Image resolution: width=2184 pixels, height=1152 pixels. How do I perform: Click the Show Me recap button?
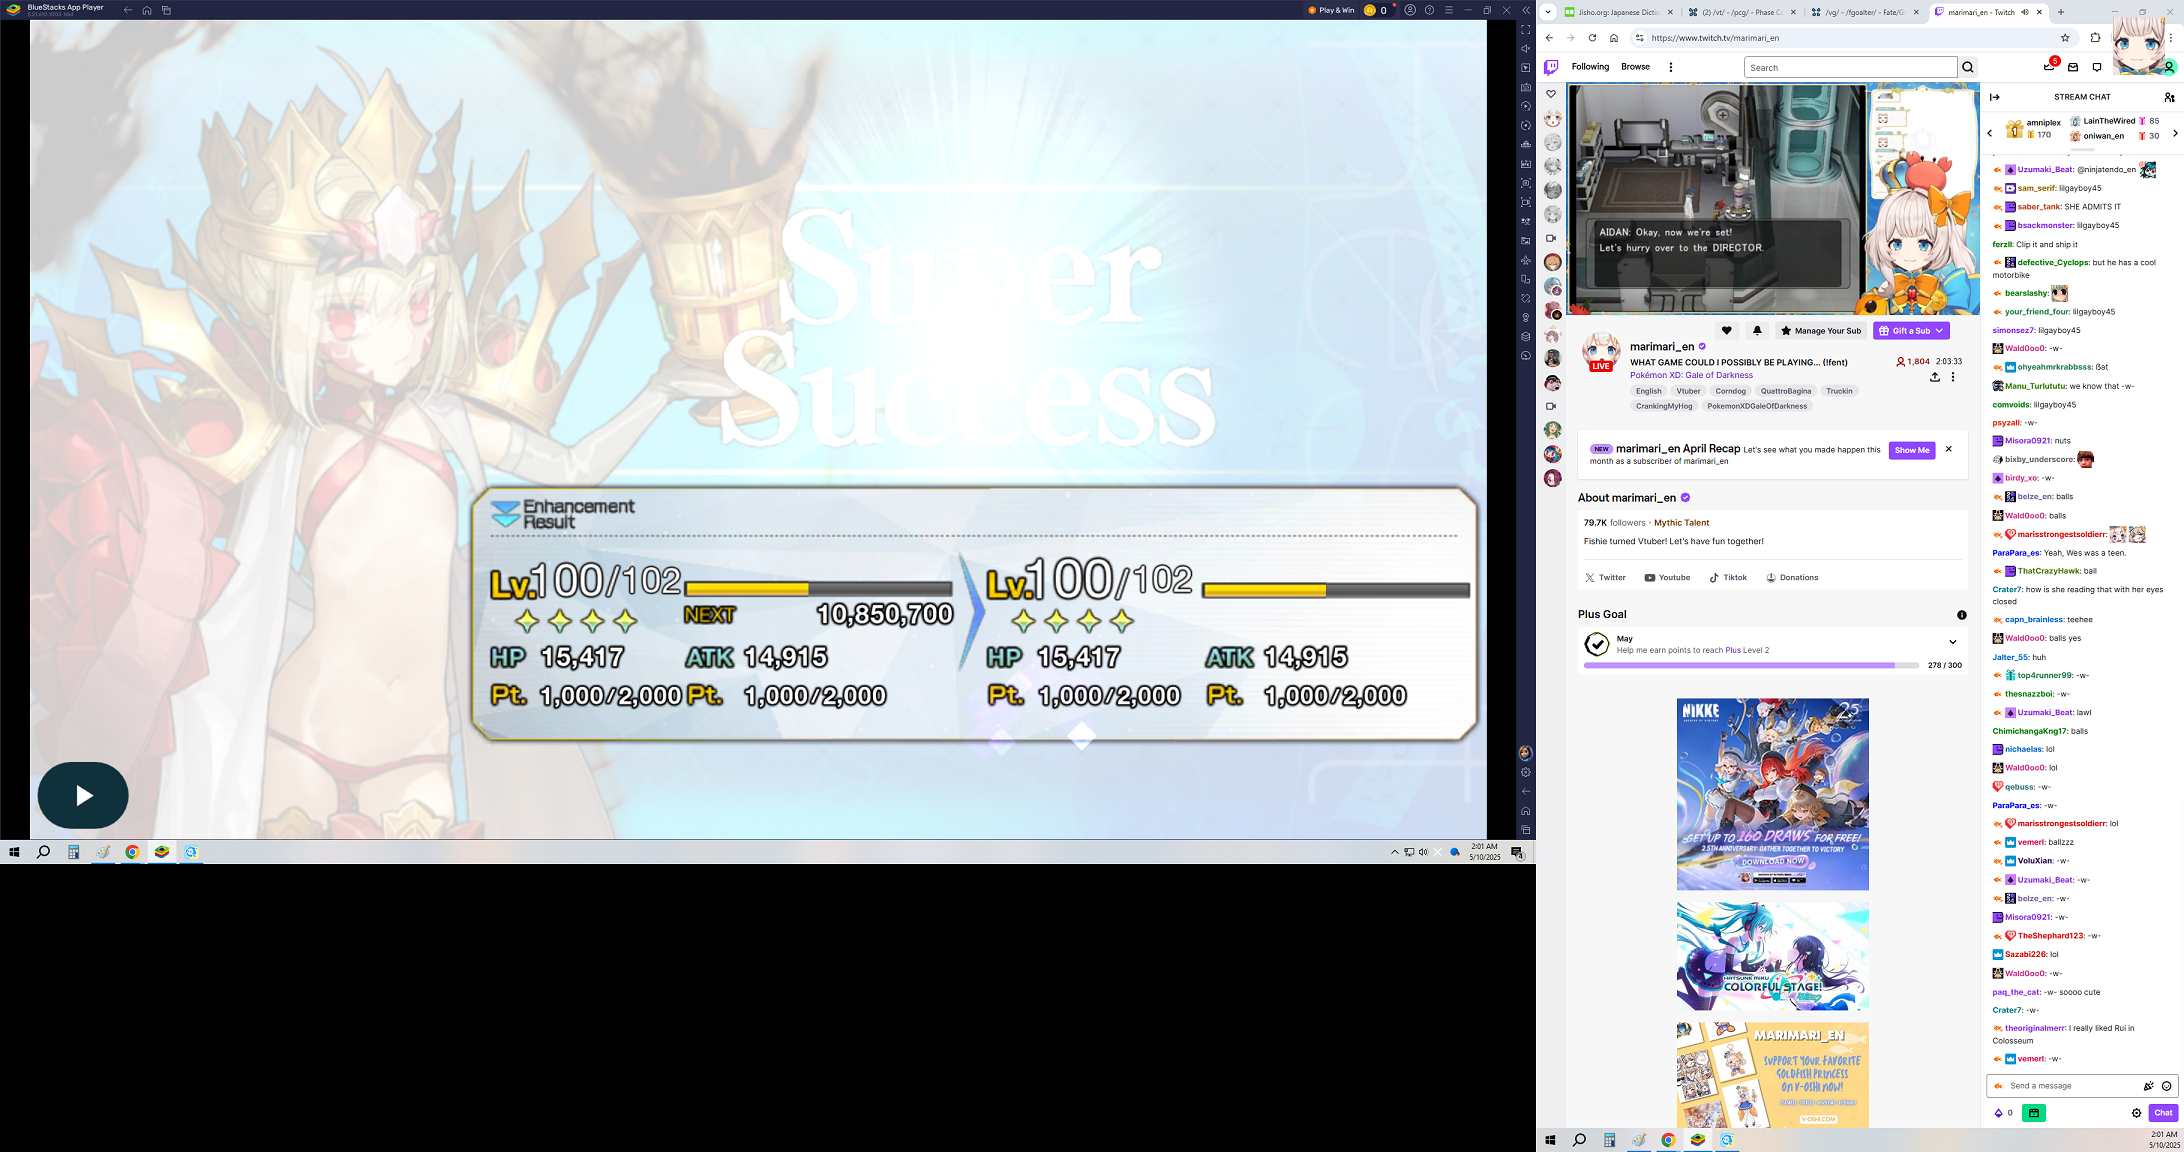click(x=1911, y=450)
